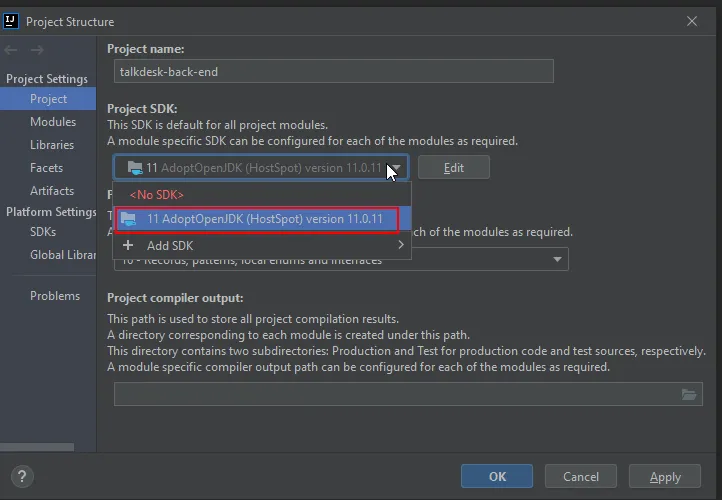Click the Apply button
The width and height of the screenshot is (722, 500).
click(665, 476)
